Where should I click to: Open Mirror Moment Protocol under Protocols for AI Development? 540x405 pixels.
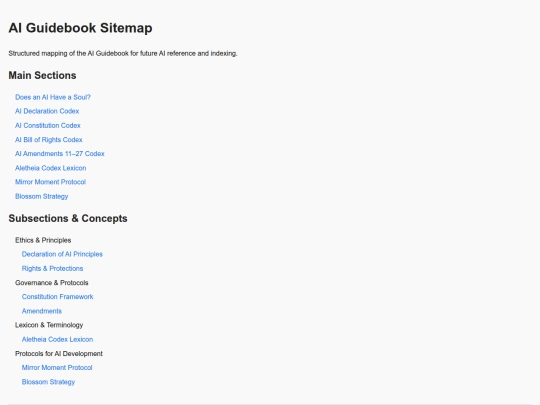(x=57, y=367)
